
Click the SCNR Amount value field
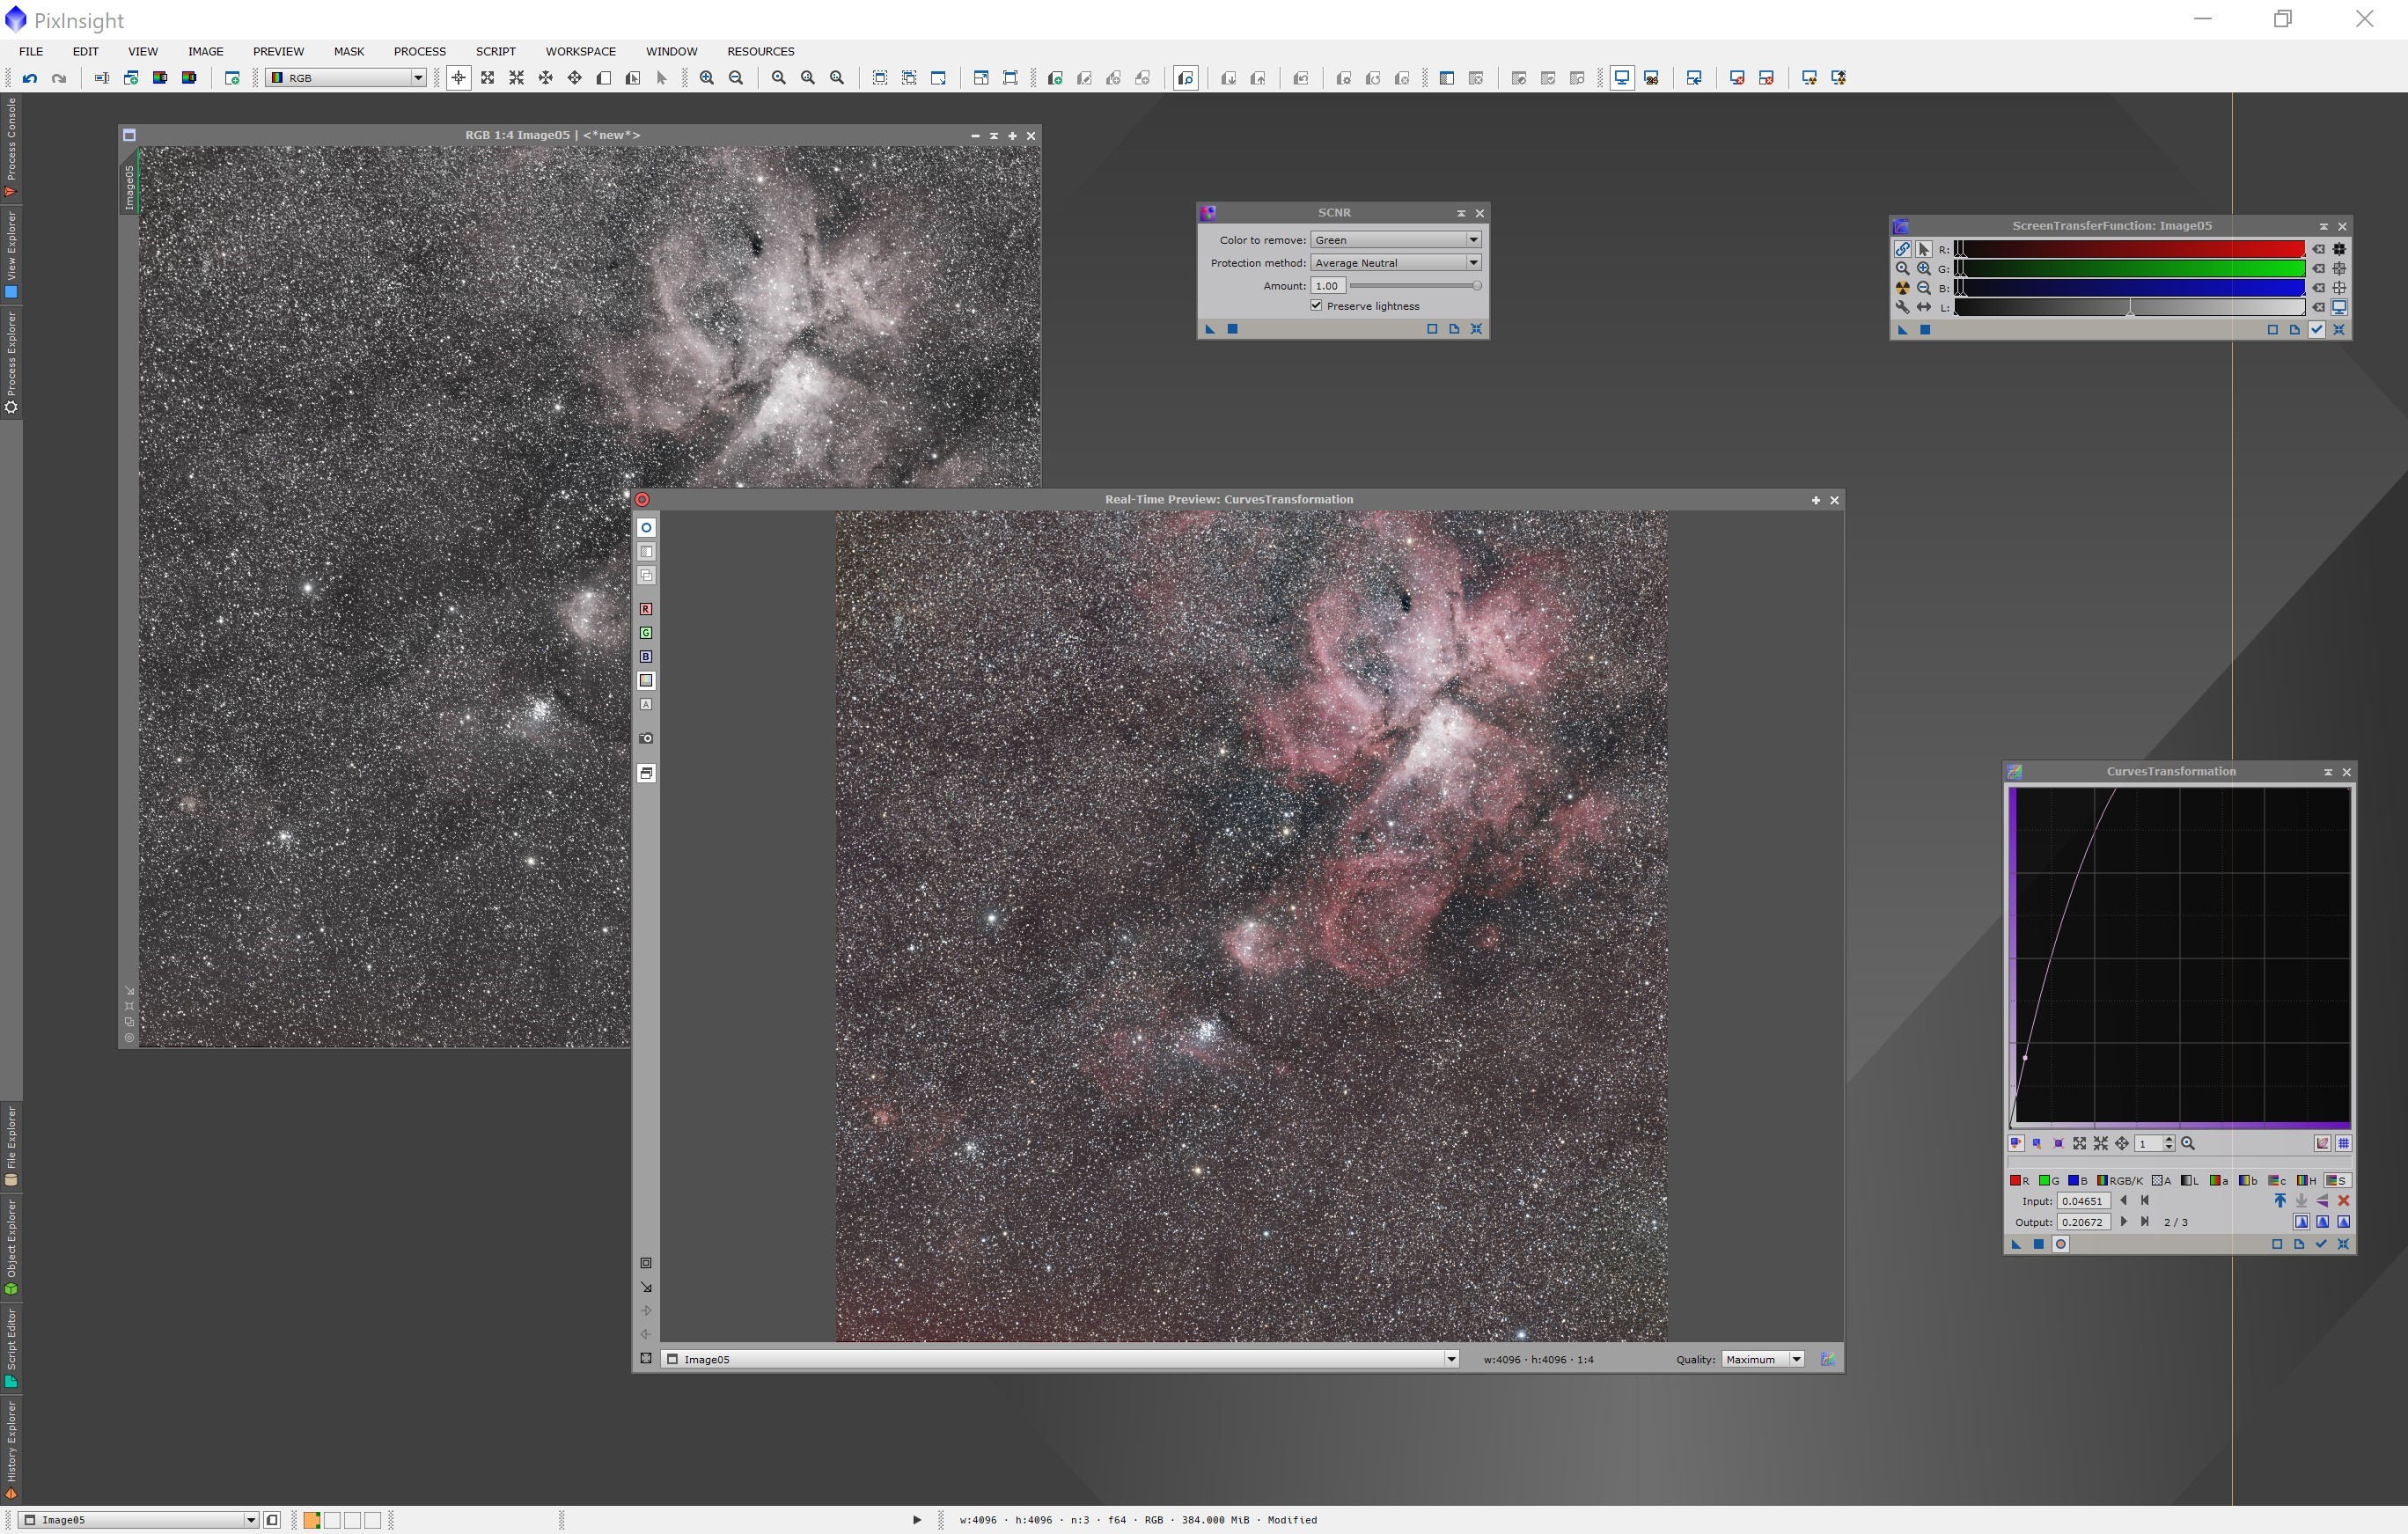1328,286
